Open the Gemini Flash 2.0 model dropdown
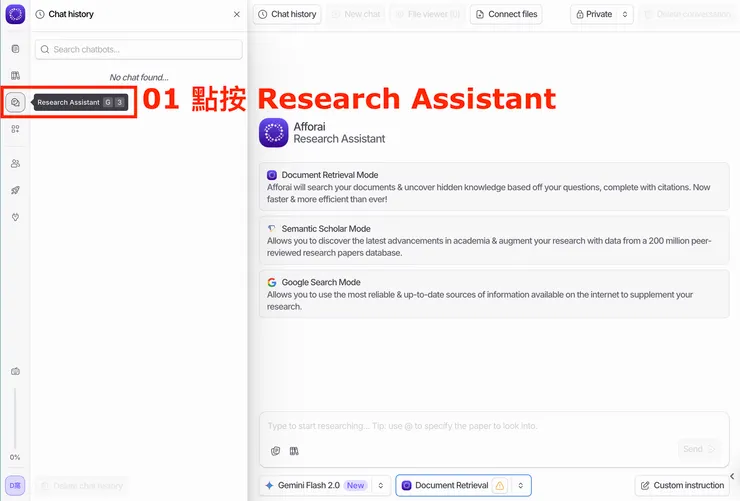The width and height of the screenshot is (740, 501). coord(325,485)
